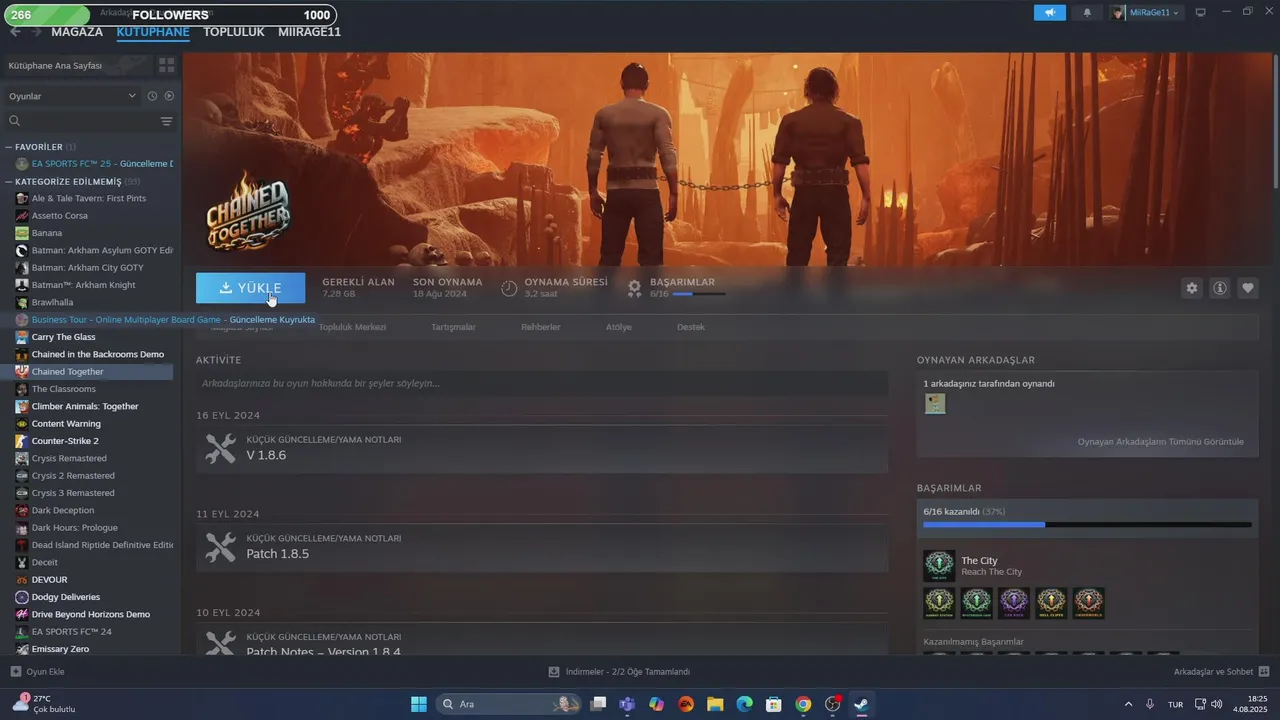
Task: Select Counter-Strike 2 in library
Action: 65,441
